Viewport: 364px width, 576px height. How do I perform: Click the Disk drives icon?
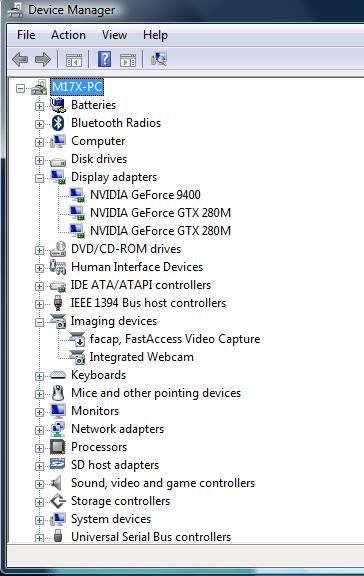[x=58, y=161]
